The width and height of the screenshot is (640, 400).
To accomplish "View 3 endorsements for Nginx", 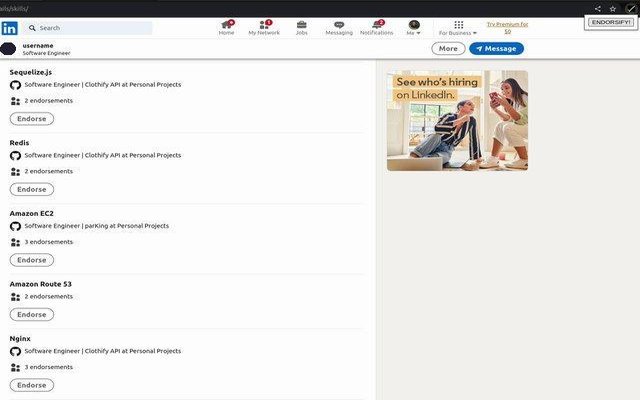I will click(49, 367).
